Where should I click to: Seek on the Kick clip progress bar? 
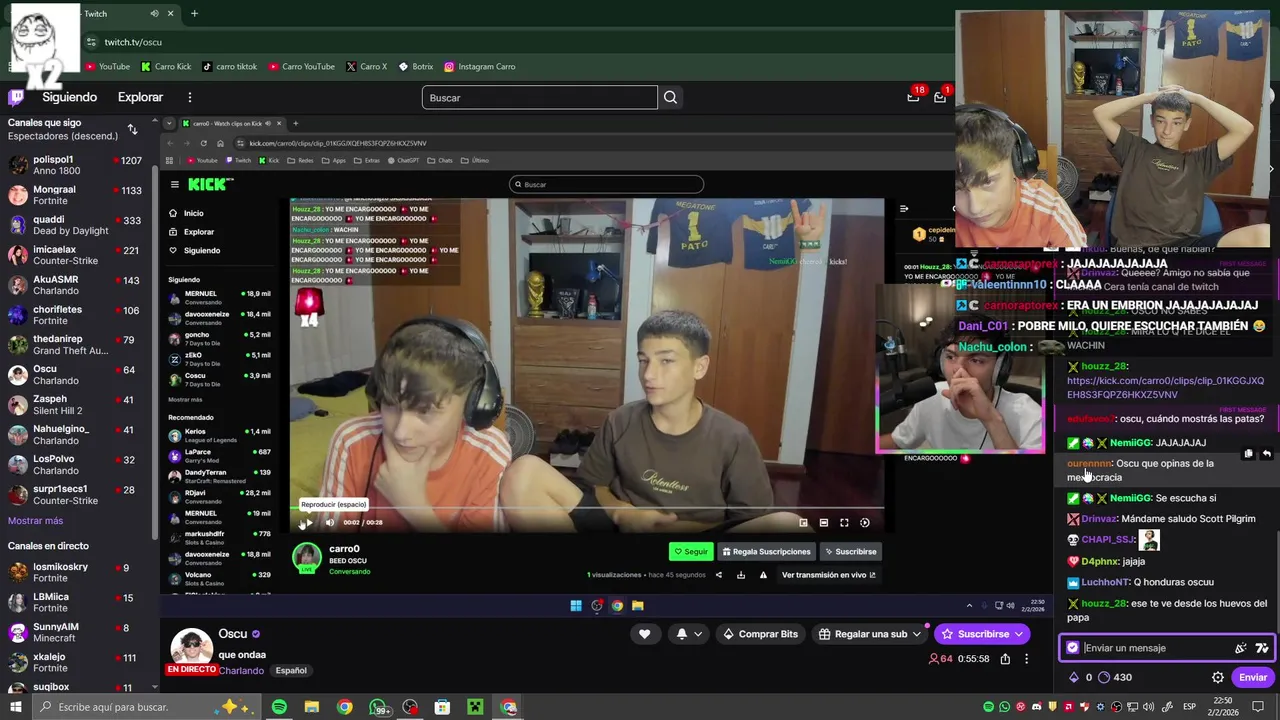pyautogui.click(x=586, y=510)
